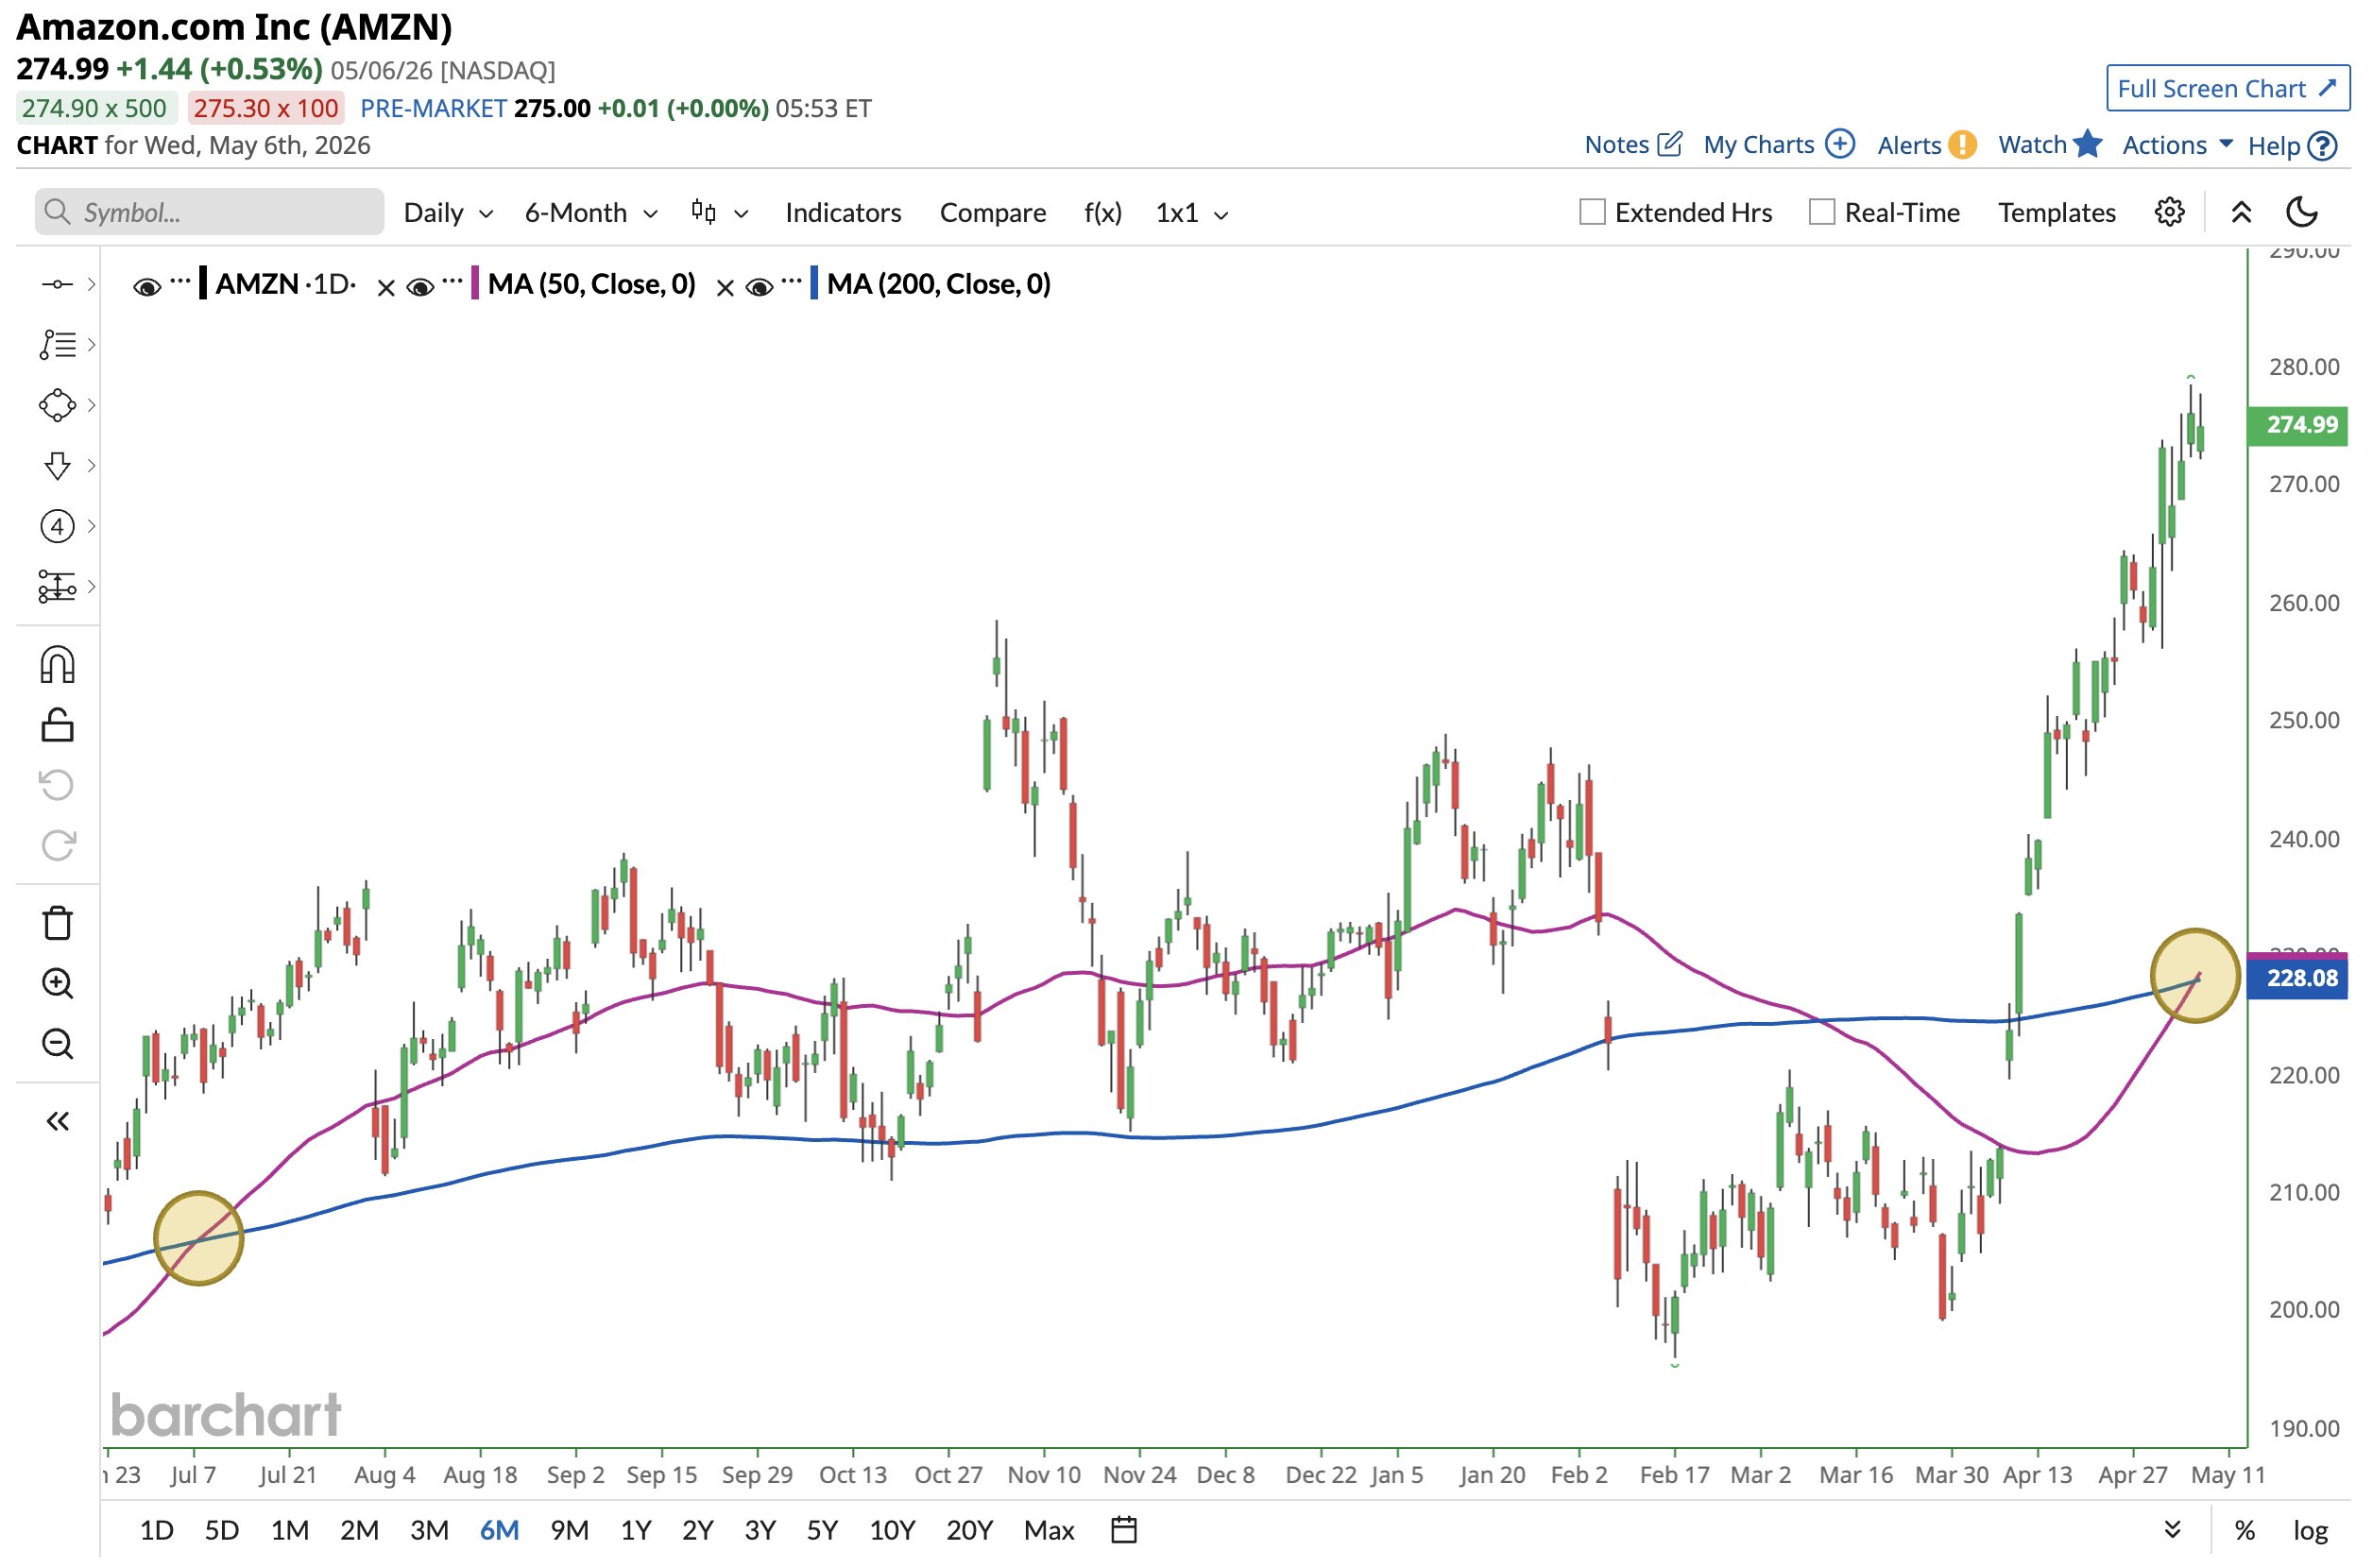This screenshot has width=2373, height=1568.
Task: Toggle the lock drawings icon
Action: [57, 725]
